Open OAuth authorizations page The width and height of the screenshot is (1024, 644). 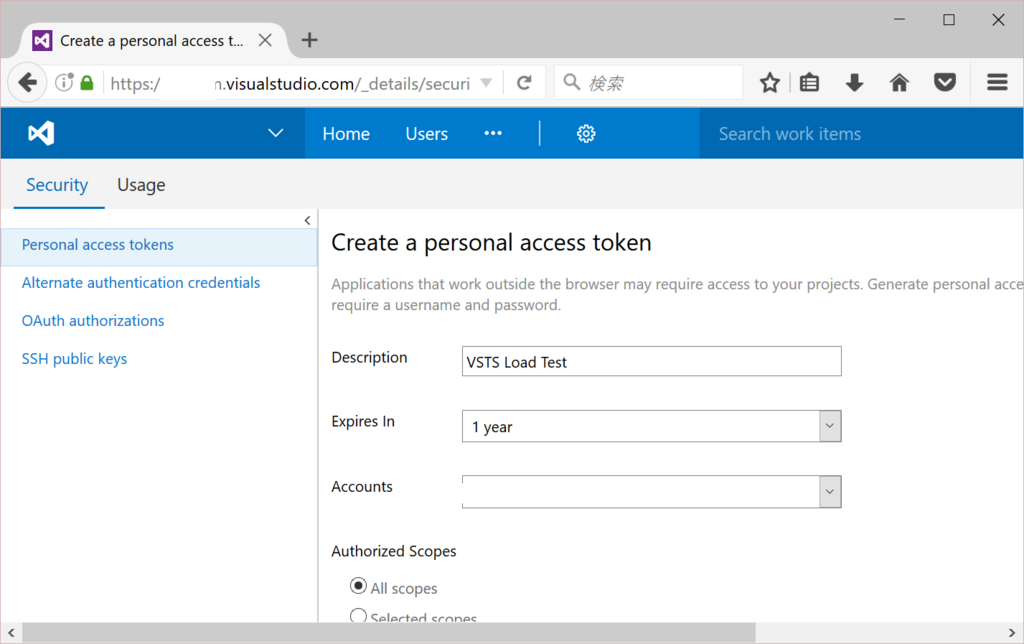(93, 321)
